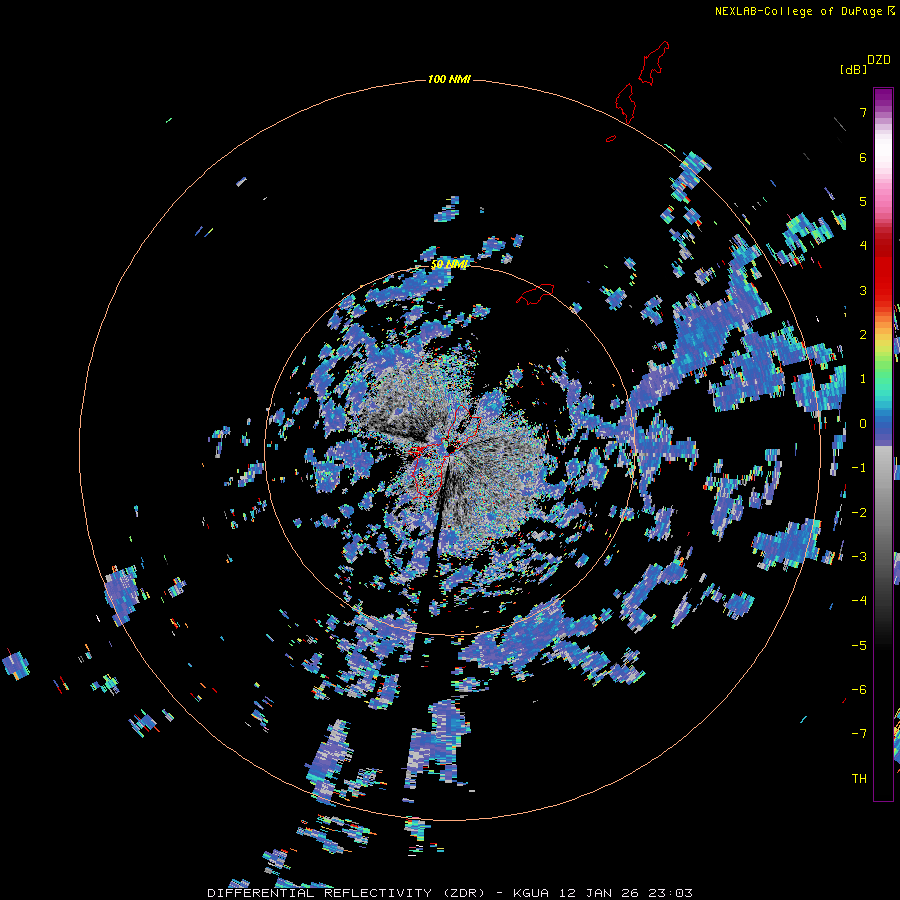Click the 3 value on the scale
Screen dimensions: 900x900
point(863,290)
